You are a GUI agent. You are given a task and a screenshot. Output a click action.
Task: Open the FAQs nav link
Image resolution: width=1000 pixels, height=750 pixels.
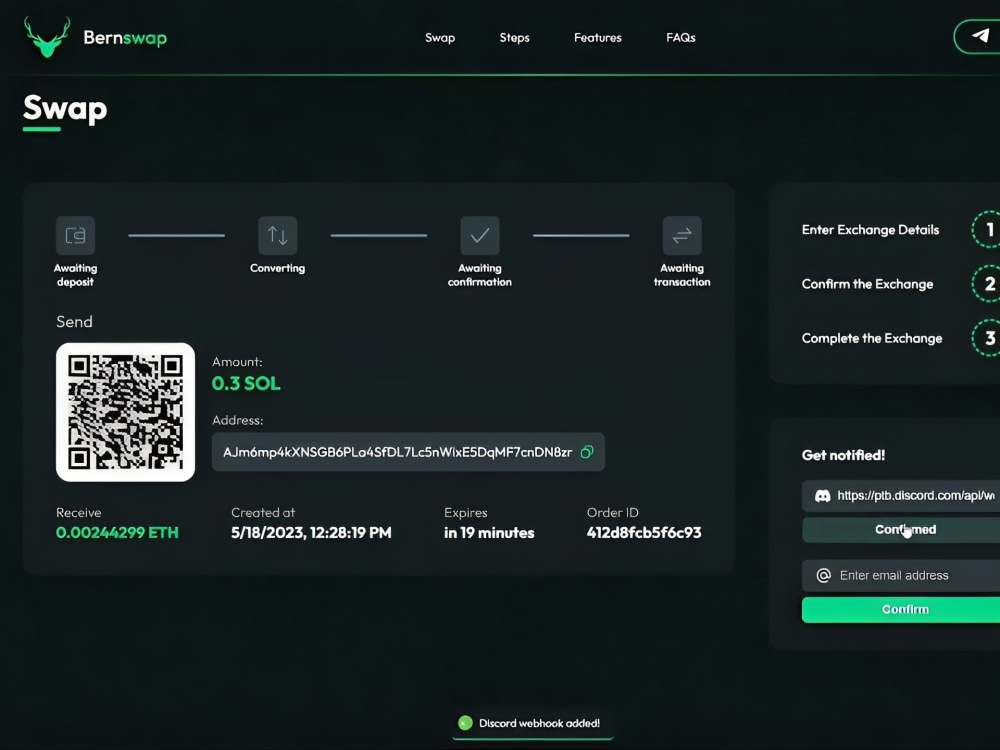[680, 38]
